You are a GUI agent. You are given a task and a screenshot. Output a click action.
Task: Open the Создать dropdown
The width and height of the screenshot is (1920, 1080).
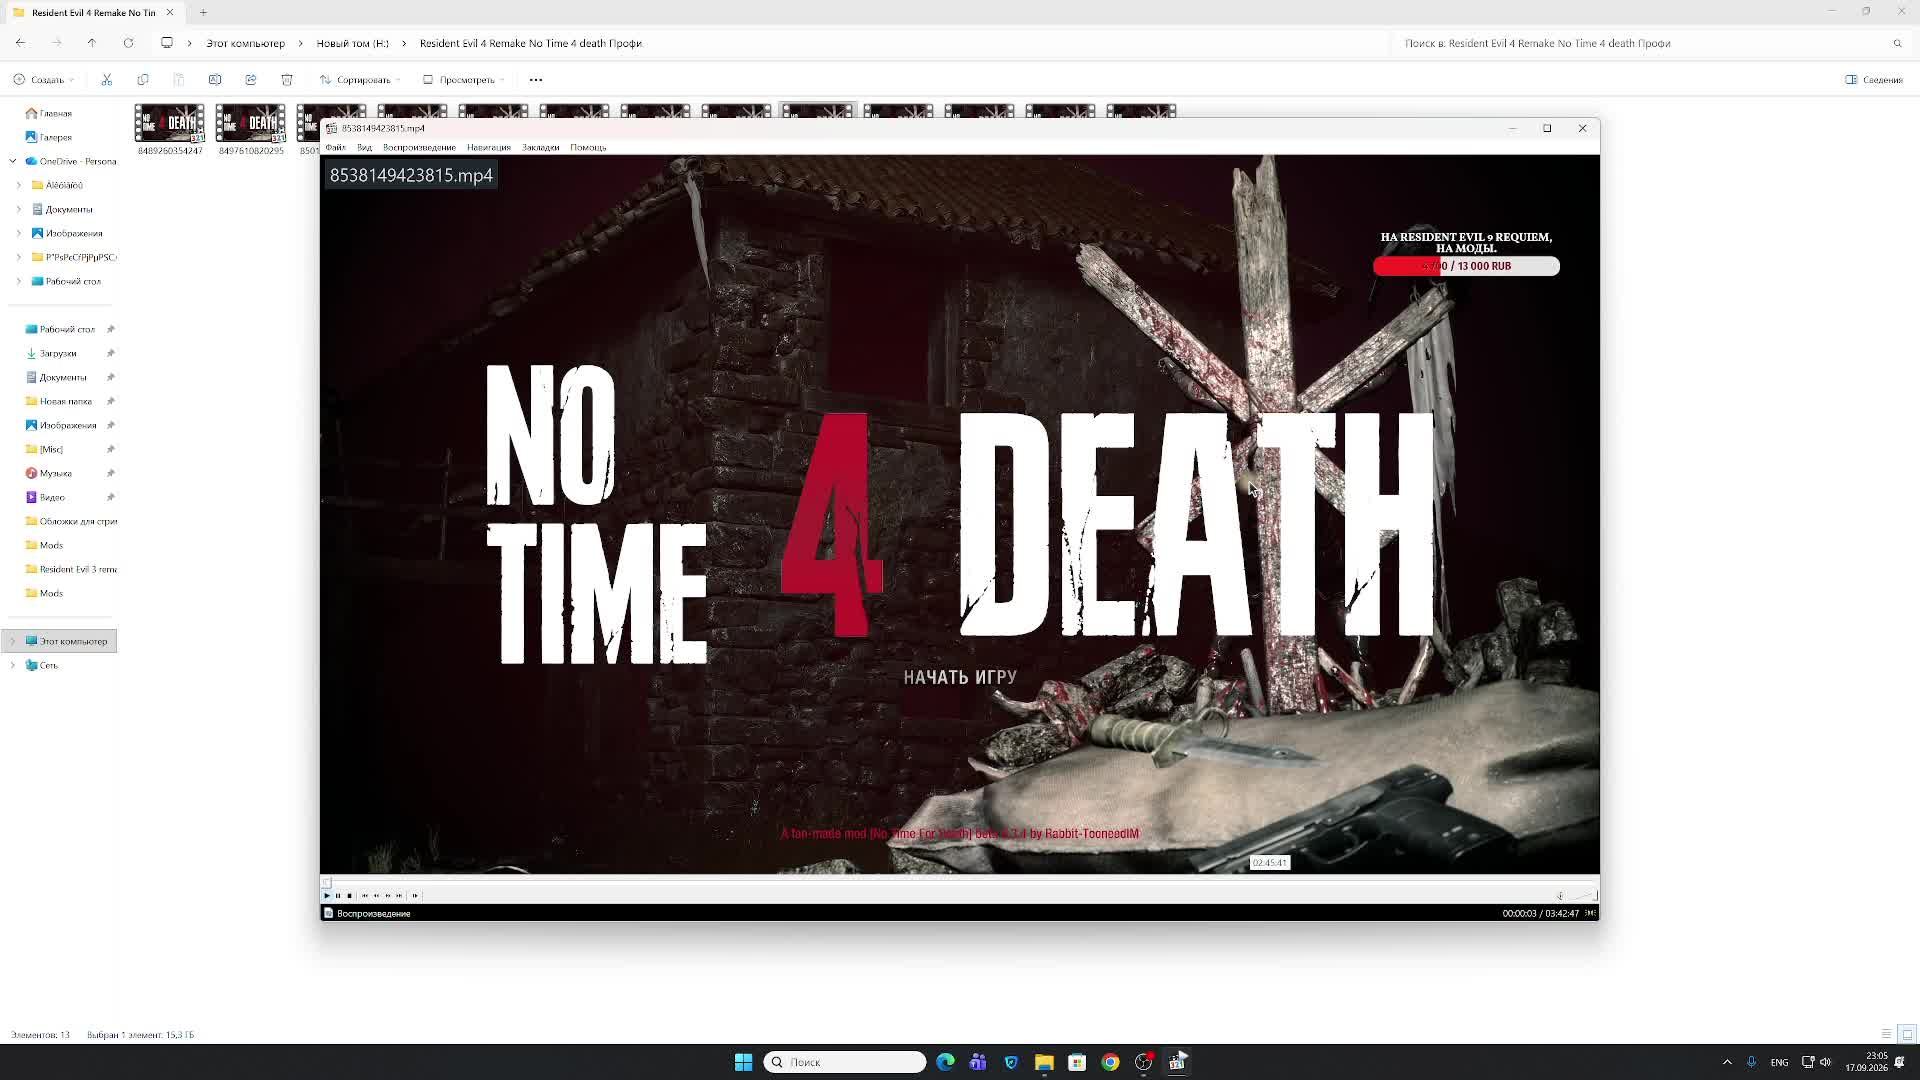click(44, 80)
